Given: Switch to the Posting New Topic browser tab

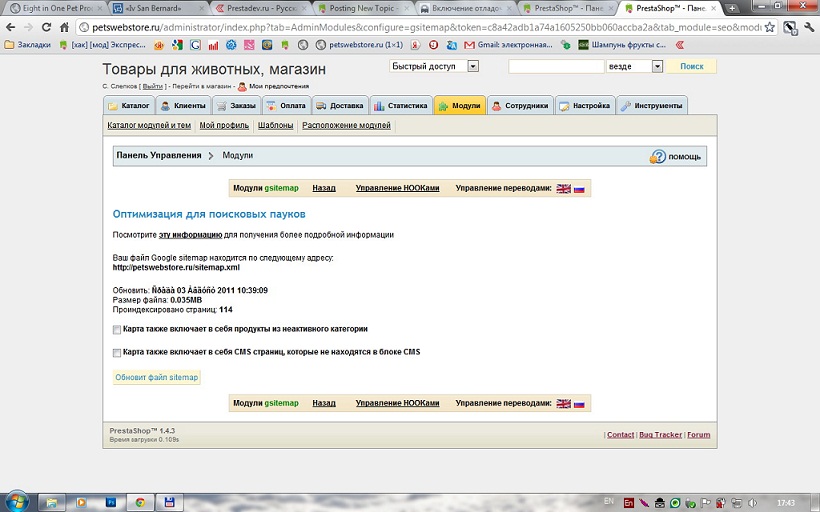Looking at the screenshot, I should (x=364, y=8).
